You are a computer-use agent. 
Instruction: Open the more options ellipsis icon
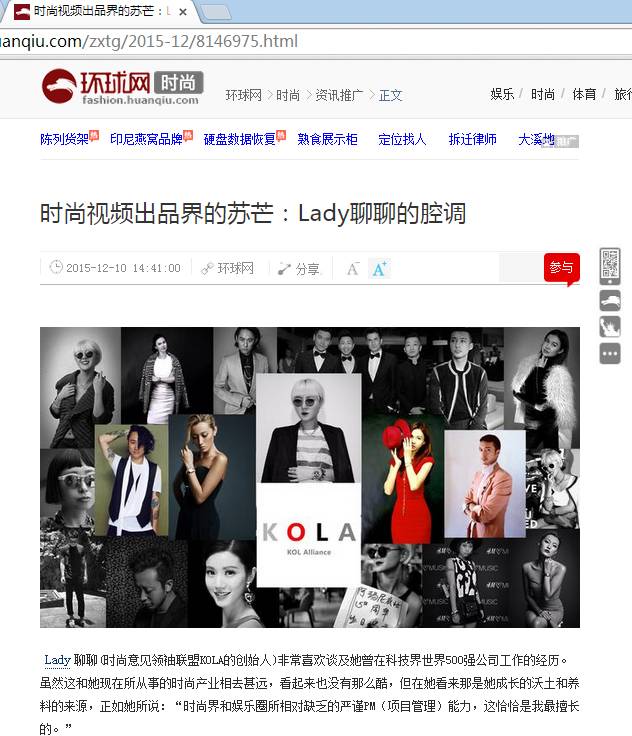click(x=610, y=353)
